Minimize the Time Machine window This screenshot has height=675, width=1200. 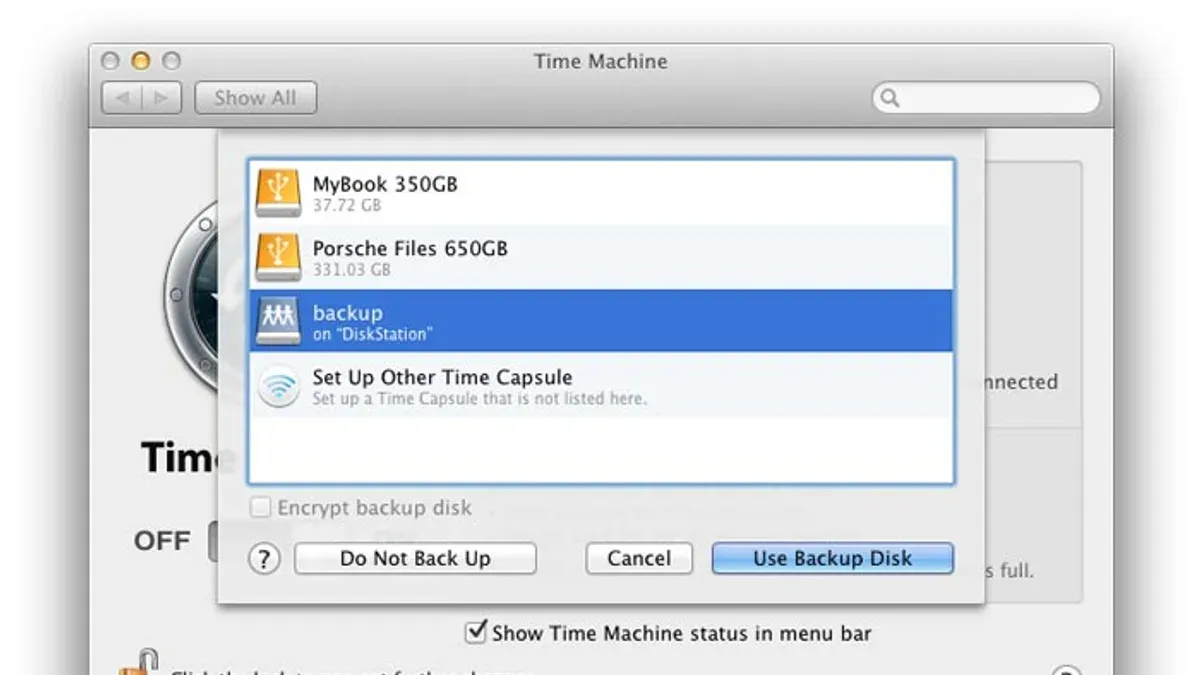click(141, 61)
